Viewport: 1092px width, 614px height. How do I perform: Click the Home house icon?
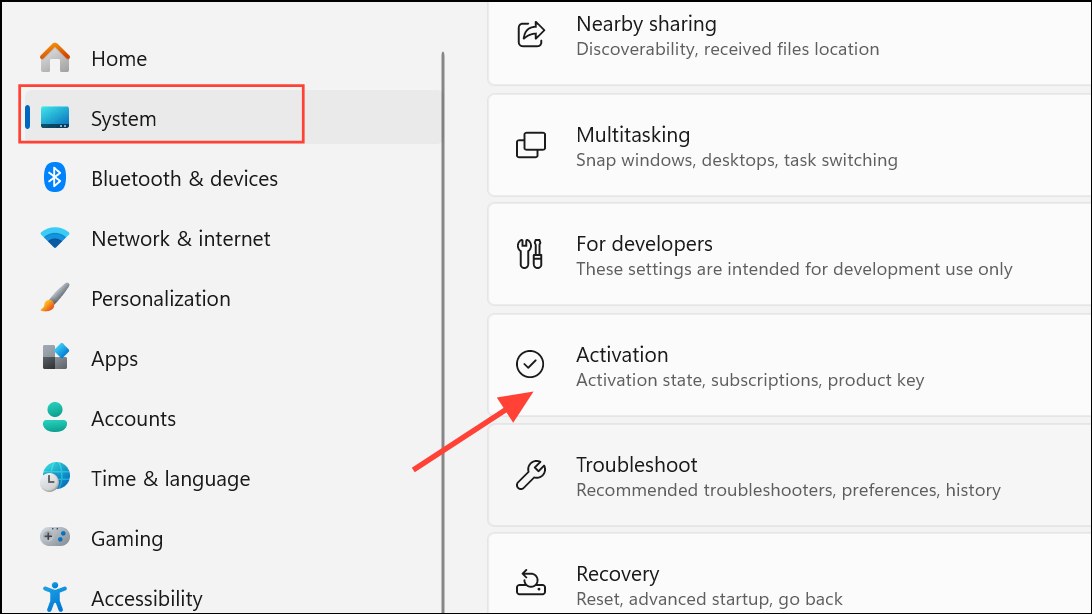tap(53, 58)
